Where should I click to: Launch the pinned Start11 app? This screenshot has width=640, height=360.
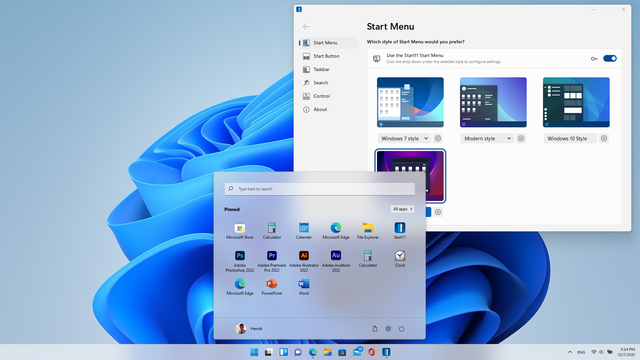400,231
